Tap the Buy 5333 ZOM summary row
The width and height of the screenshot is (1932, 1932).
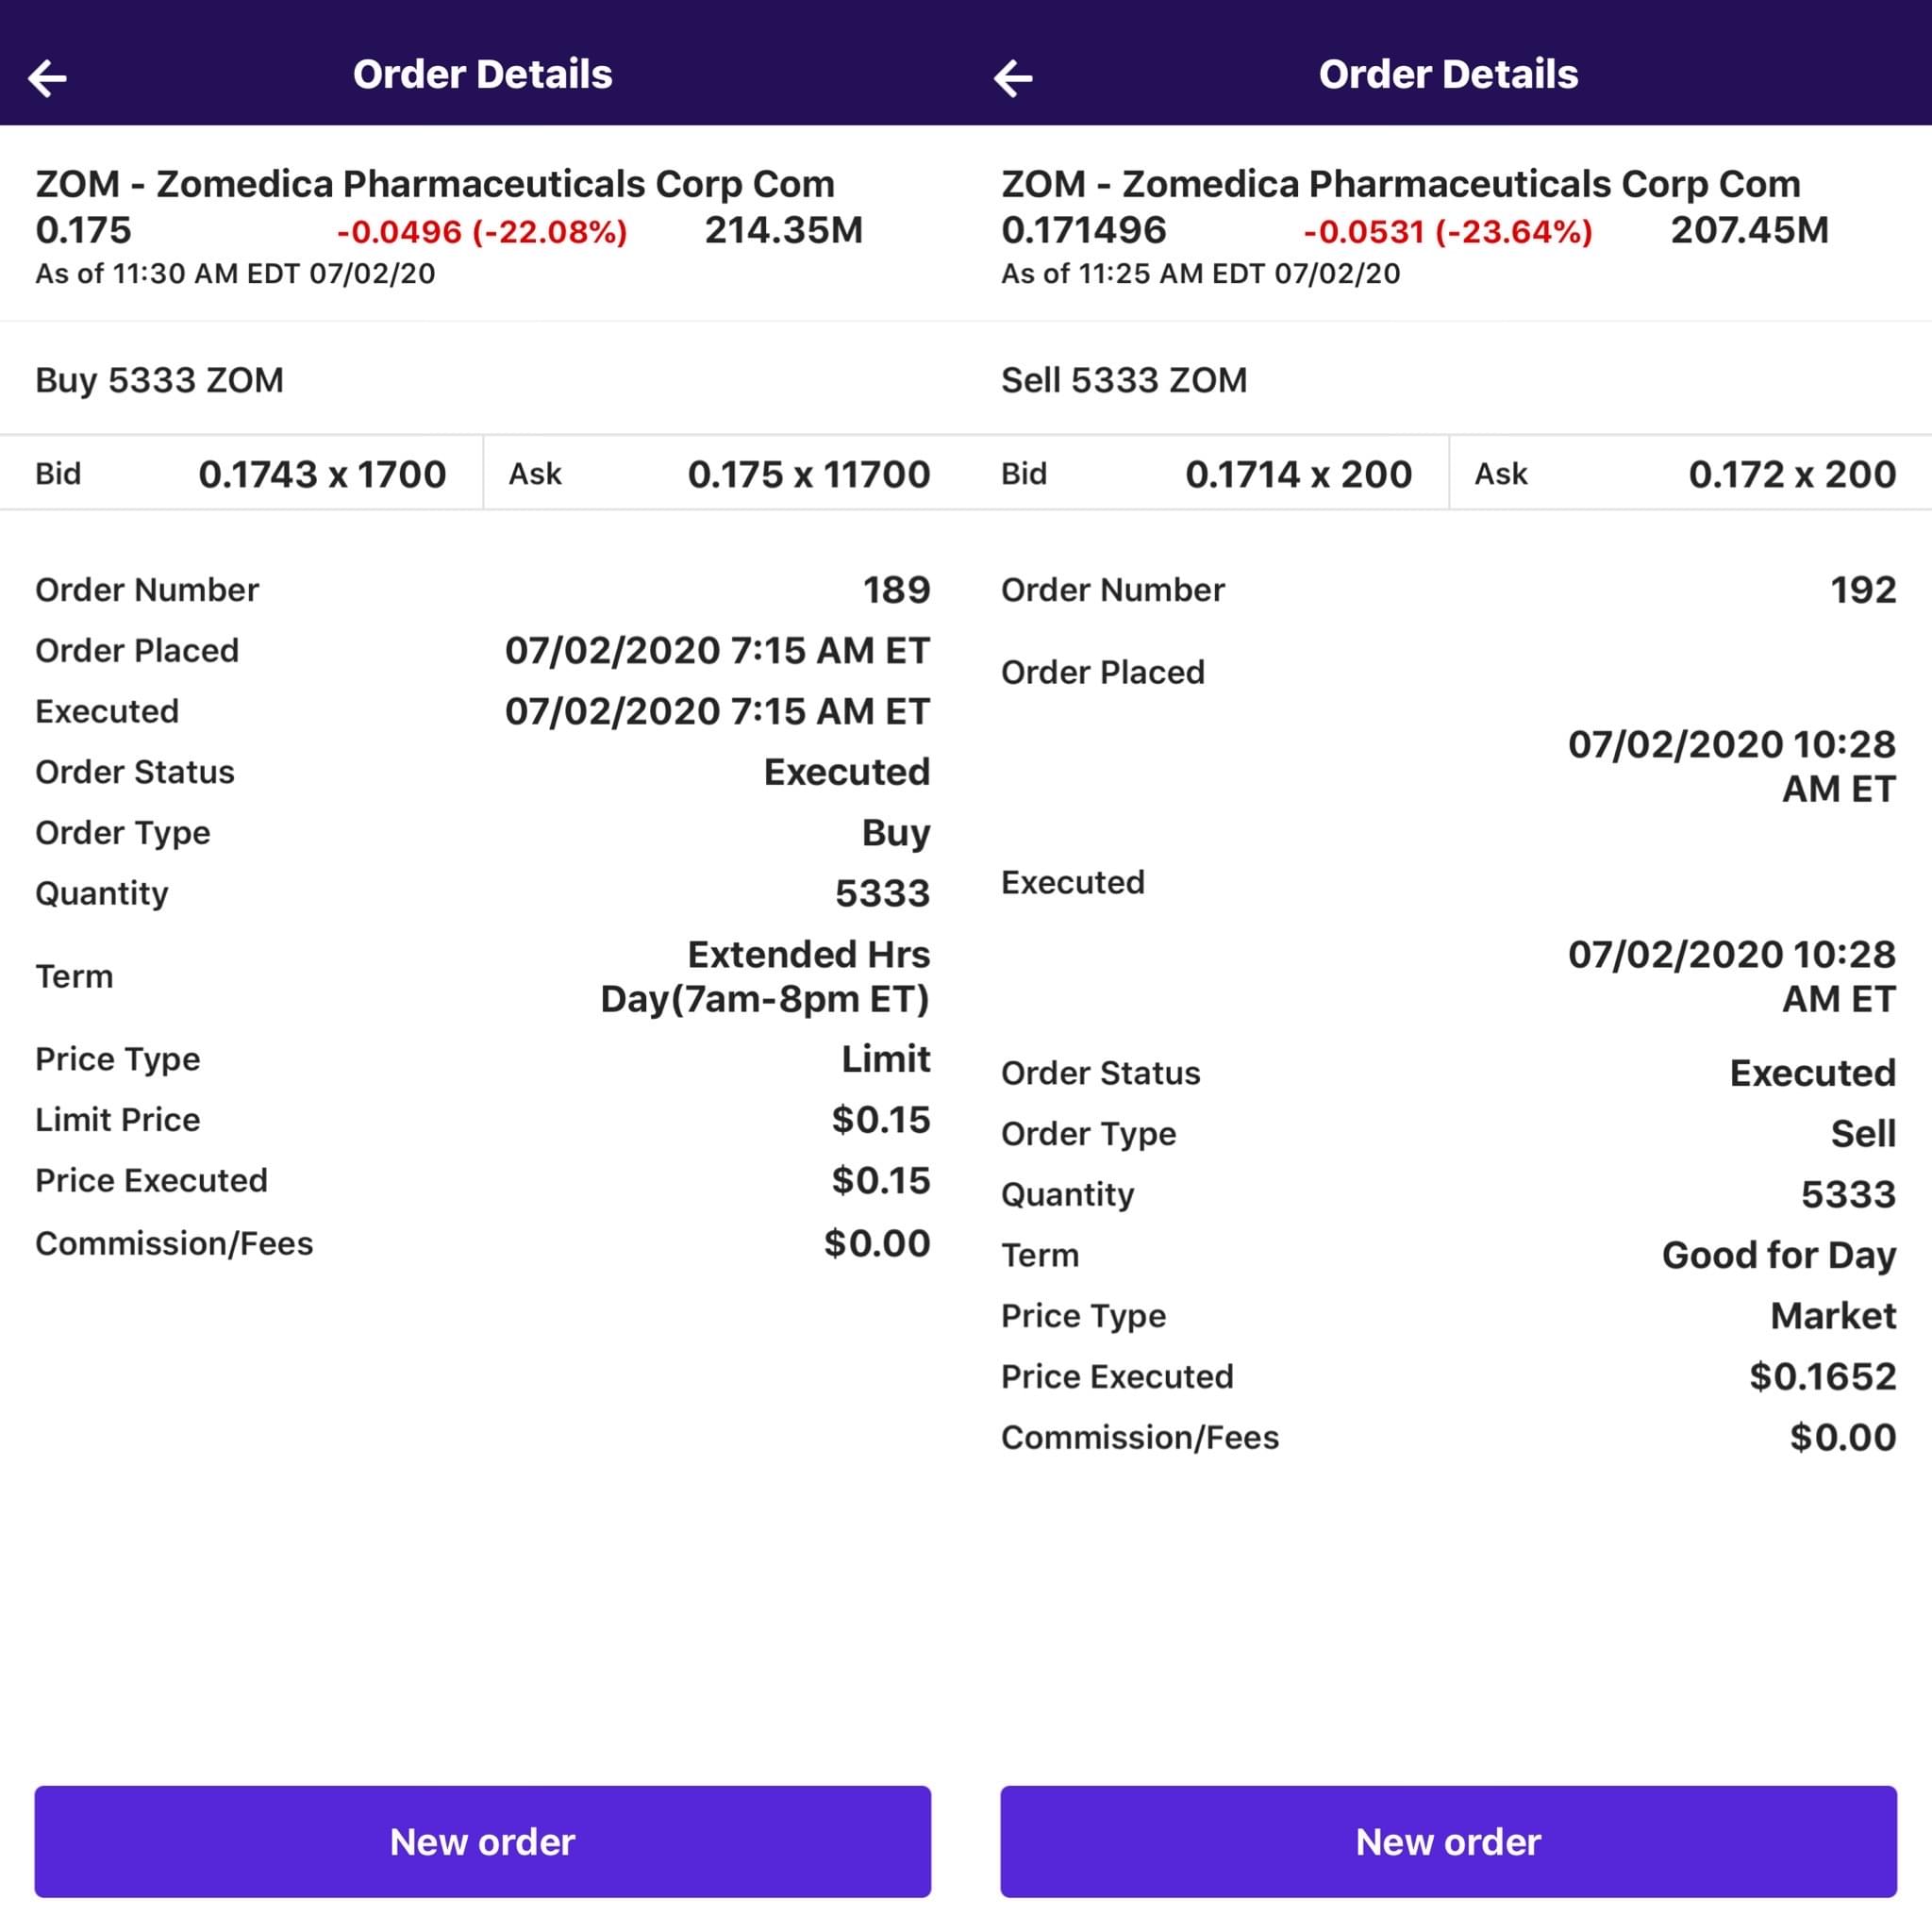[160, 380]
